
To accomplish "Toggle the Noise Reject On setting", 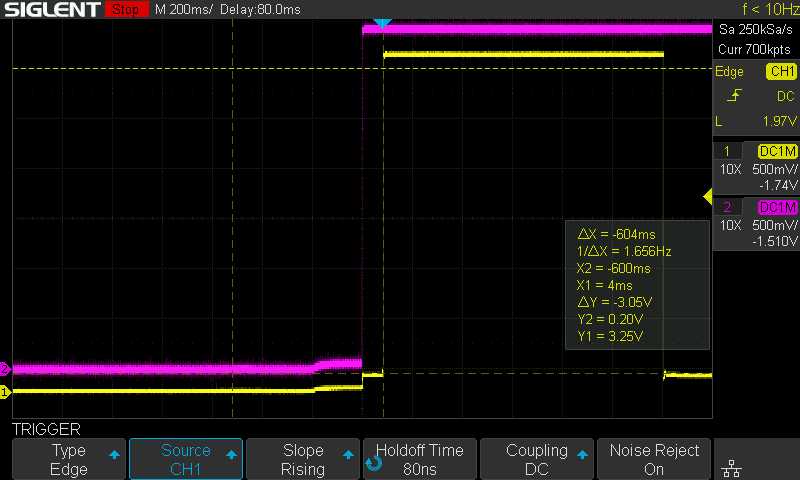I will (x=655, y=460).
